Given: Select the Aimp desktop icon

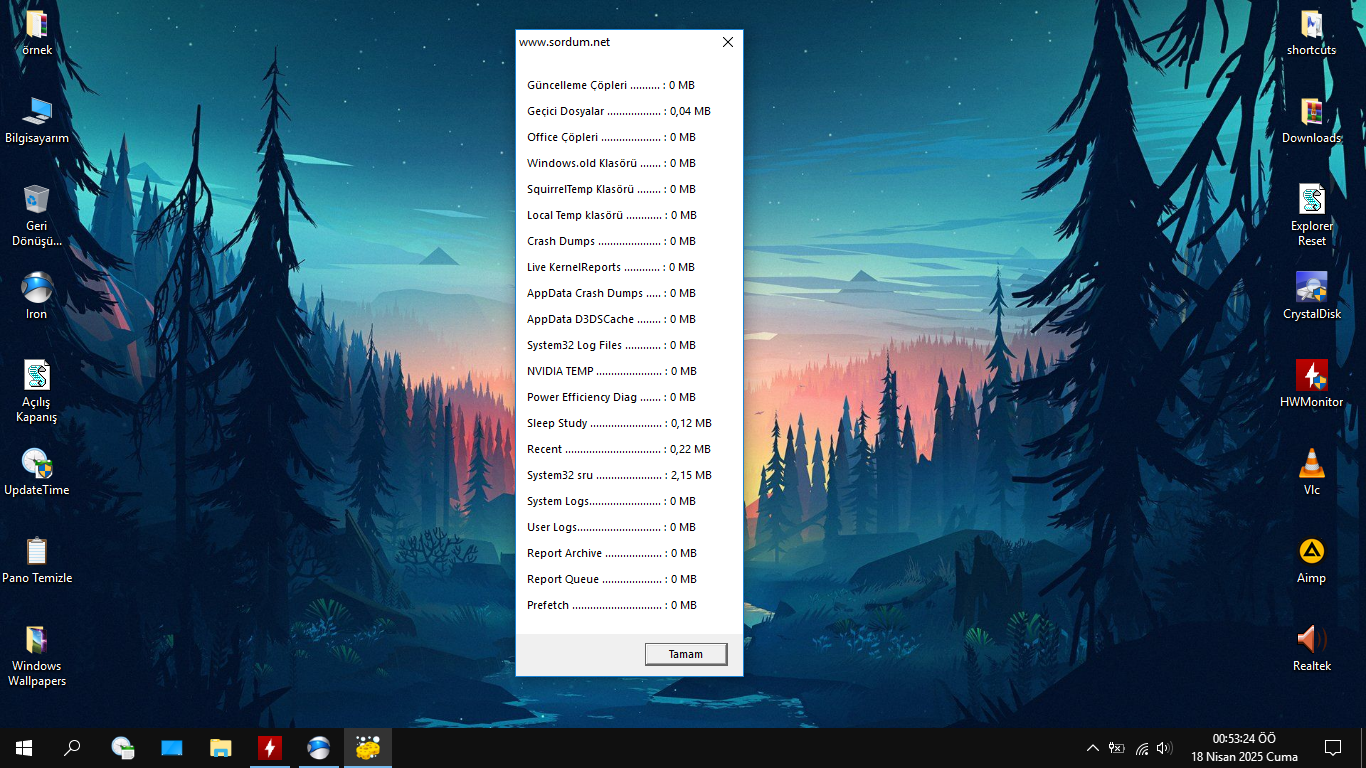Looking at the screenshot, I should tap(1312, 561).
